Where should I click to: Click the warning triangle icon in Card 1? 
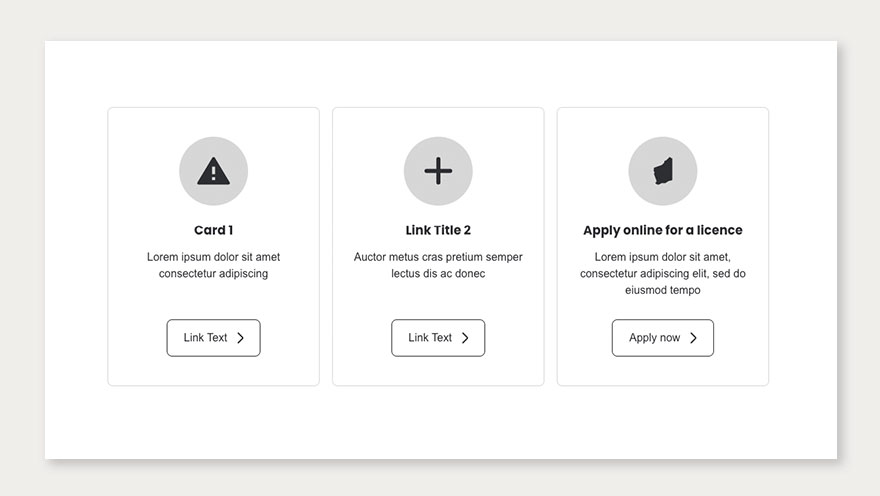[x=213, y=172]
